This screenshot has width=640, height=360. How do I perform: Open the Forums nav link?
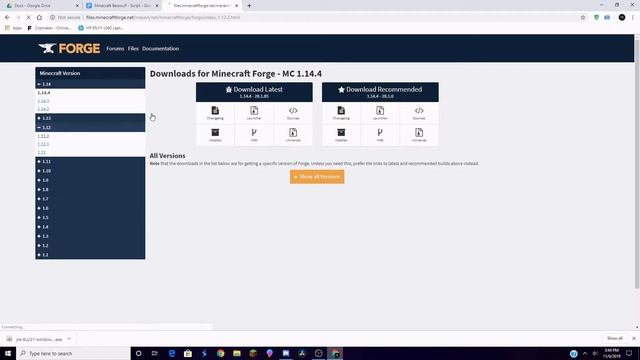coord(115,49)
